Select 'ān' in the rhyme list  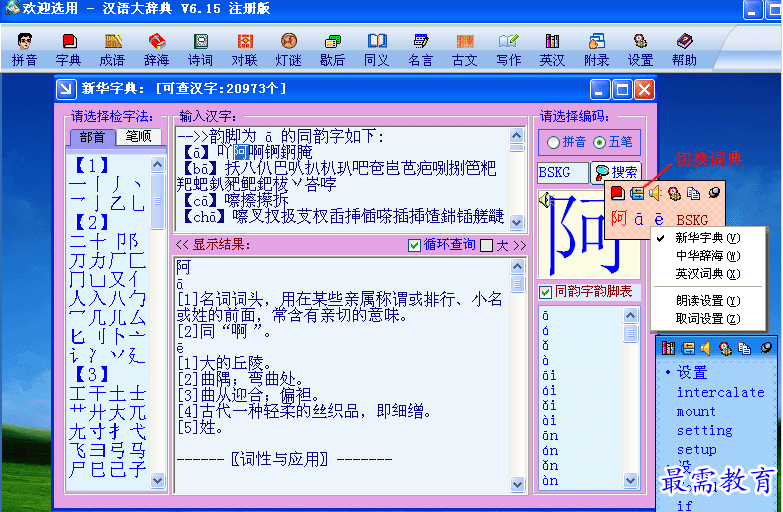point(550,436)
